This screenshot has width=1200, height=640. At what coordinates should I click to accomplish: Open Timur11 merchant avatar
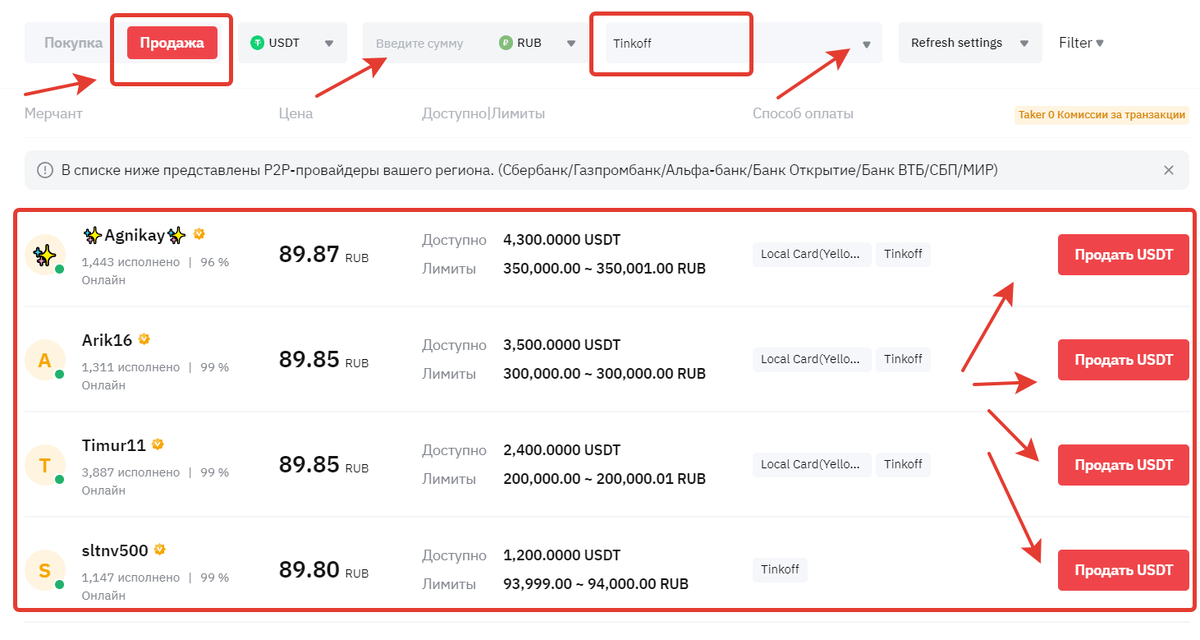pos(44,466)
